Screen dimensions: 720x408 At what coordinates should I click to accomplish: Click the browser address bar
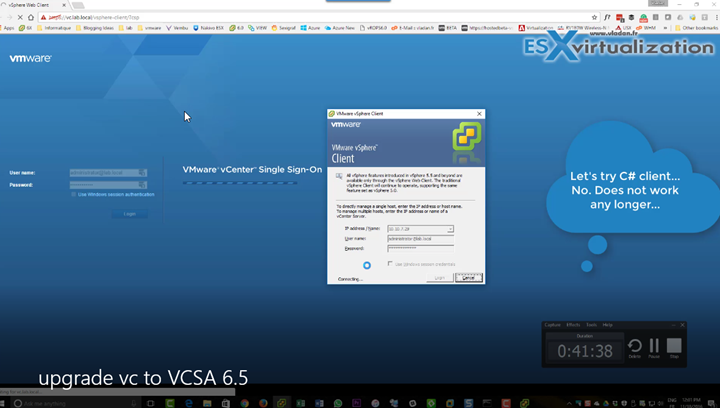(317, 17)
